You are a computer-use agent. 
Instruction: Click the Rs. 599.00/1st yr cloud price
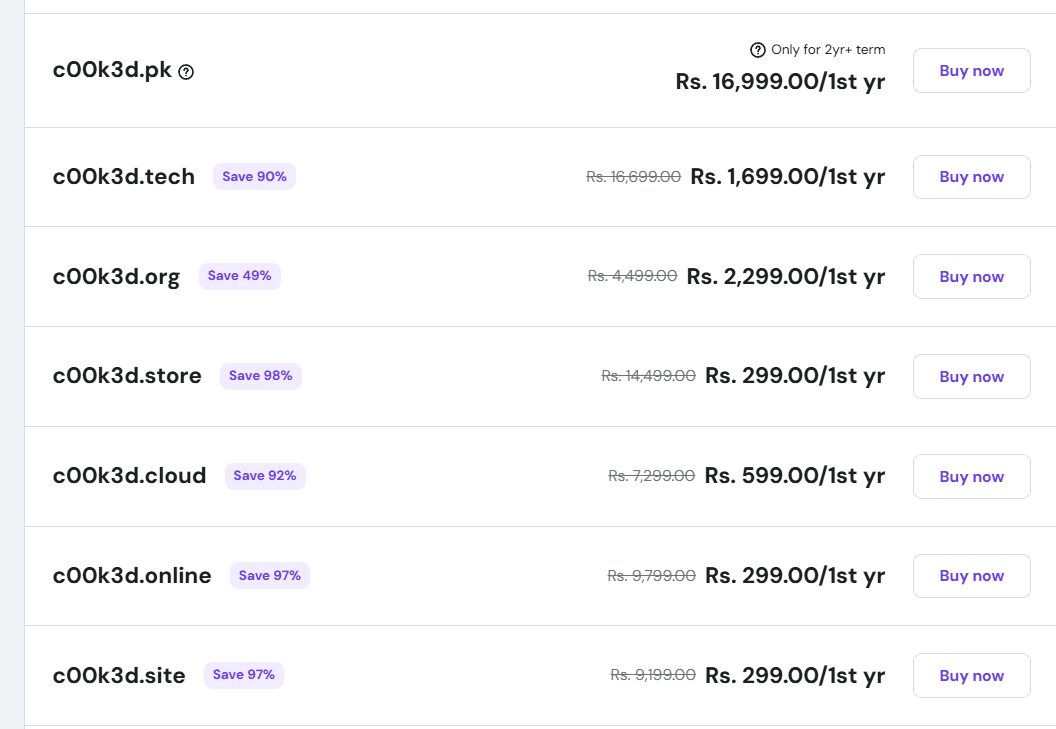tap(794, 476)
